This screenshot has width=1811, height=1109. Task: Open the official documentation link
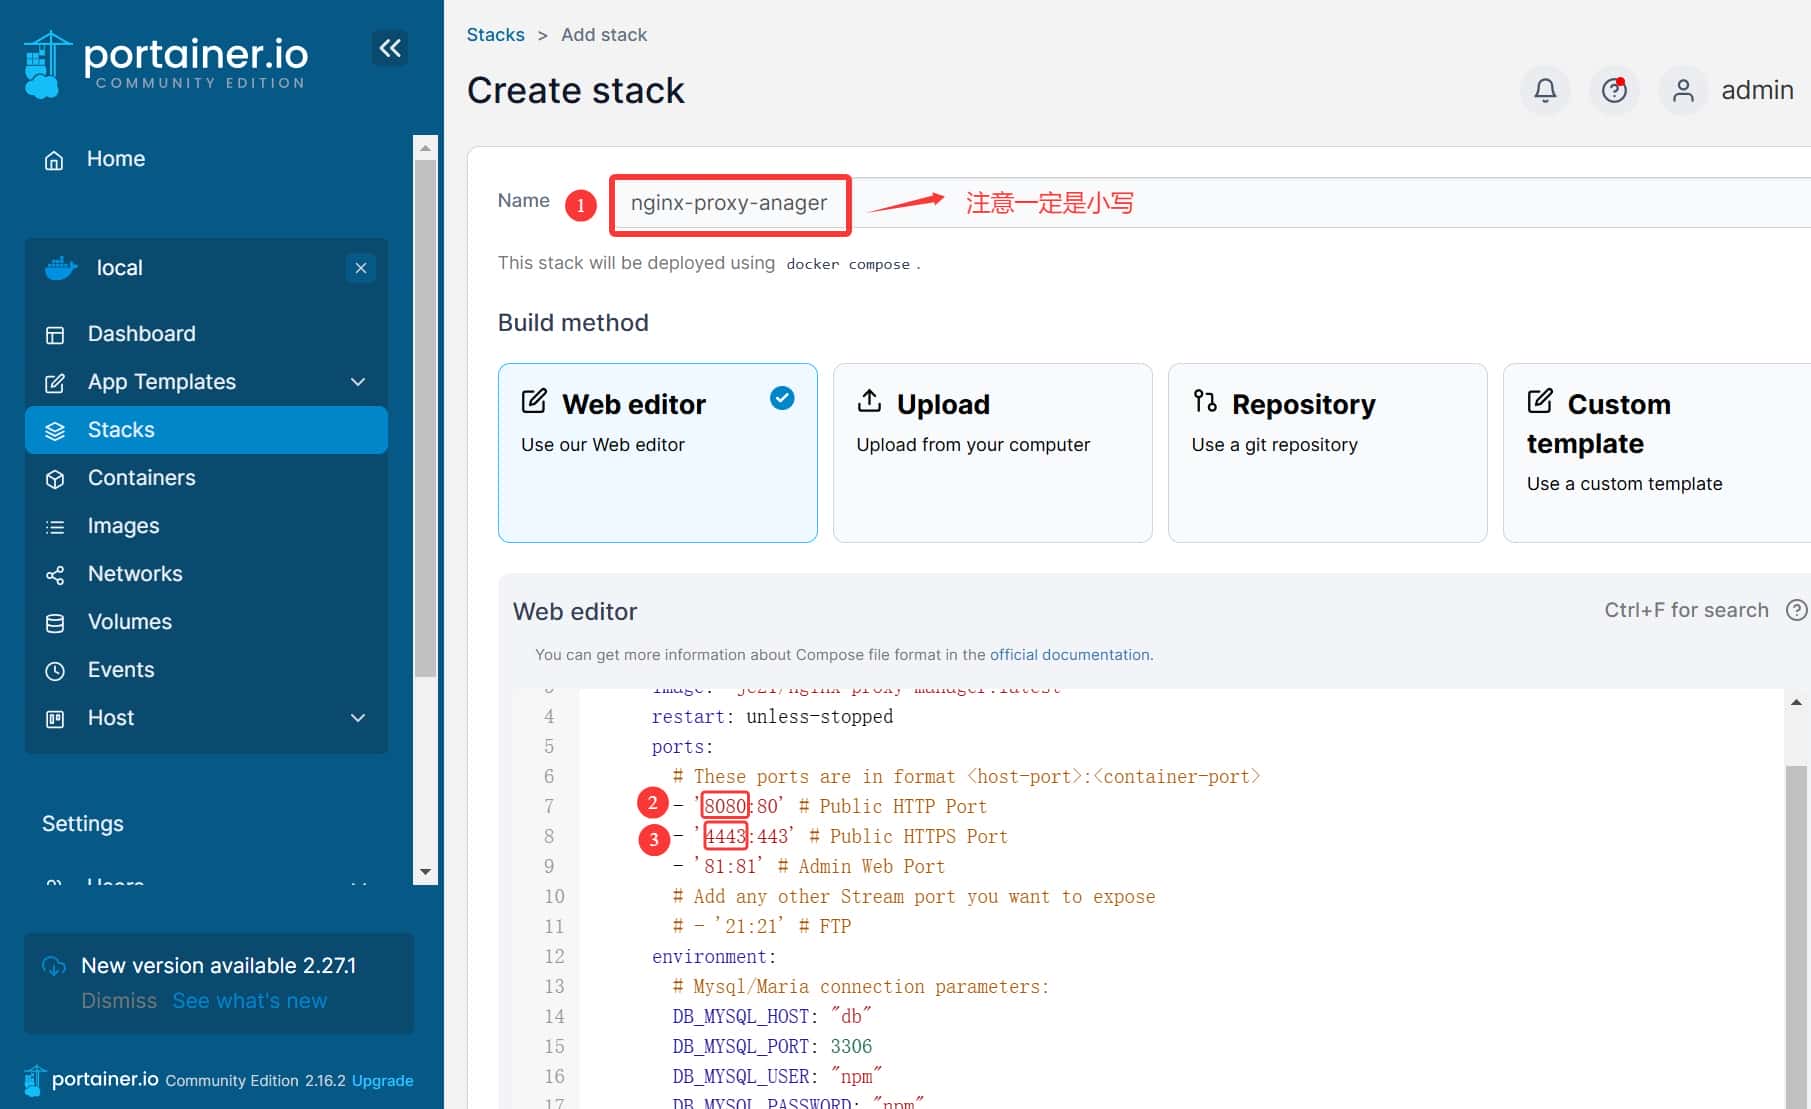coord(1069,655)
